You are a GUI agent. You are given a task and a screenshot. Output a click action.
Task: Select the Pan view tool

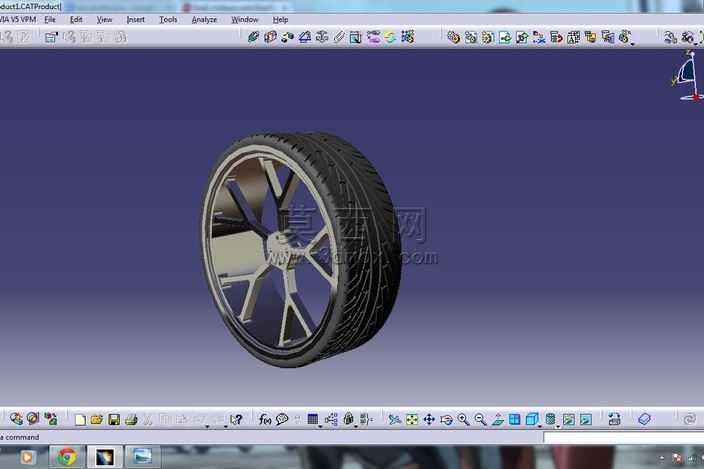pos(429,420)
